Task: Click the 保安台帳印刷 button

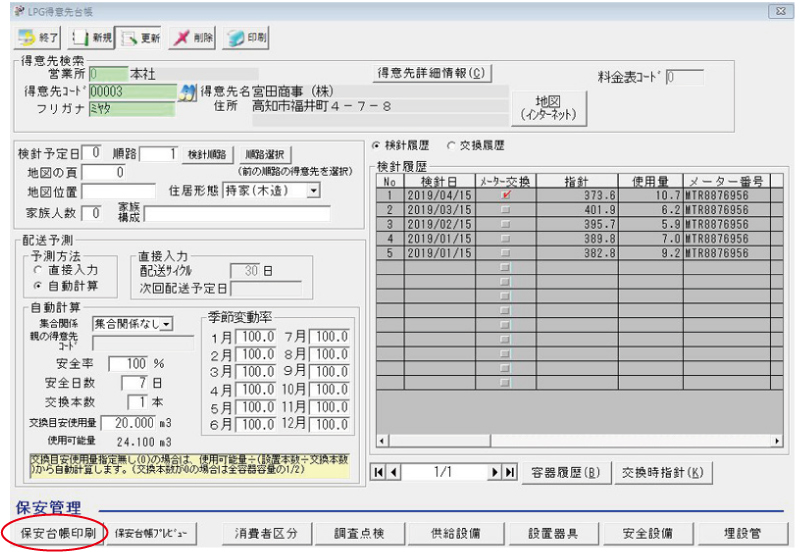Action: point(58,533)
